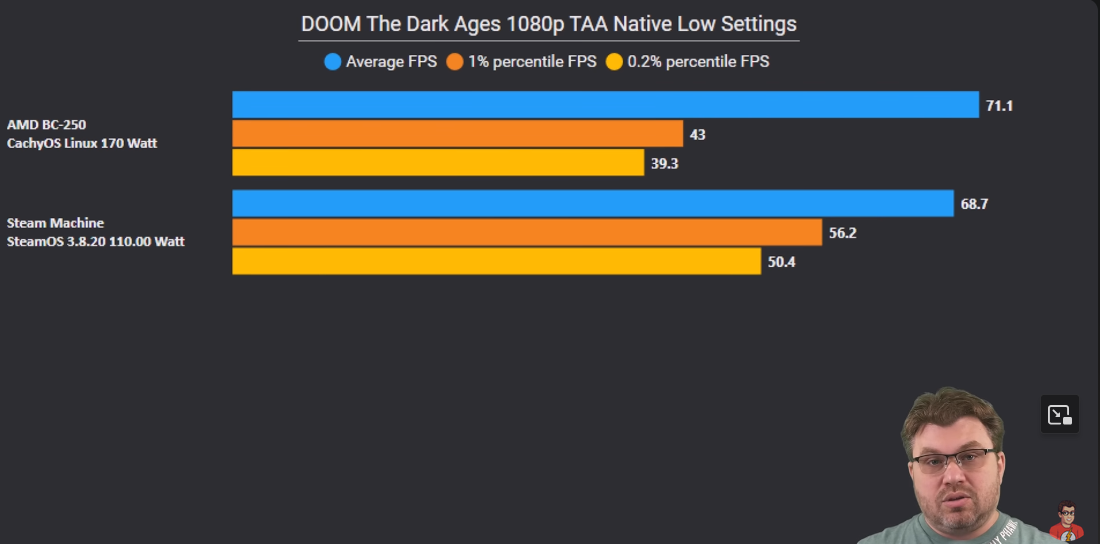Click the 56.2 value label

pos(843,233)
